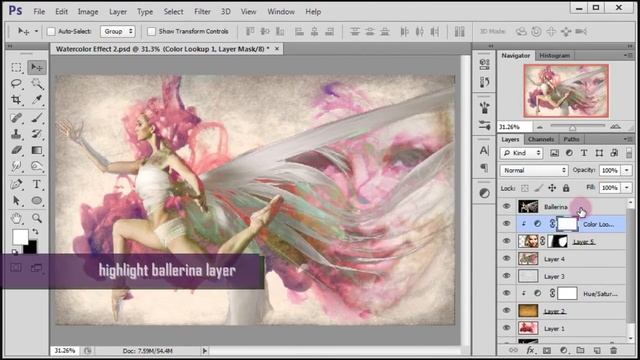640x360 pixels.
Task: Open the Paragraph panel icon
Action: [484, 167]
